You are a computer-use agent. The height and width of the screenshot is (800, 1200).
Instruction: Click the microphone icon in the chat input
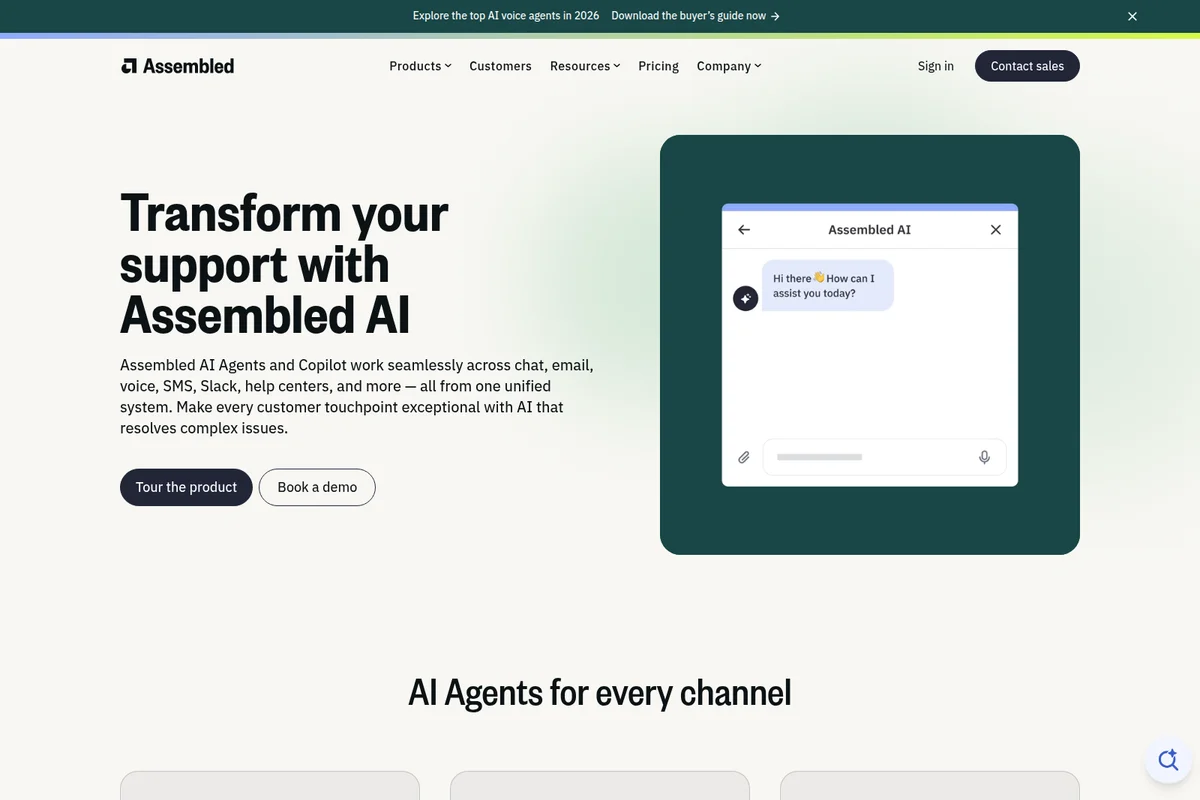click(984, 457)
